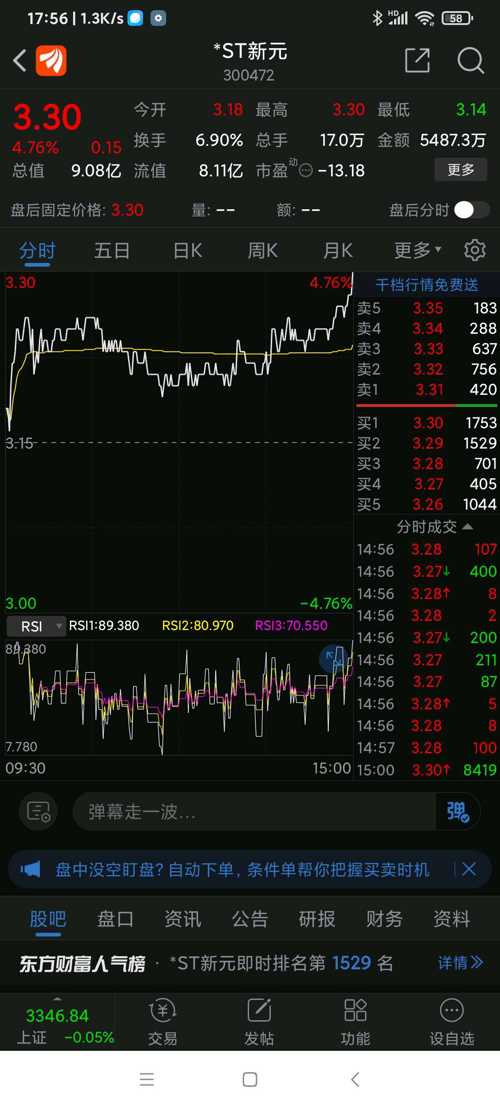This screenshot has height=1111, width=500.
Task: Close the 条件单 promotion banner
Action: 469,869
